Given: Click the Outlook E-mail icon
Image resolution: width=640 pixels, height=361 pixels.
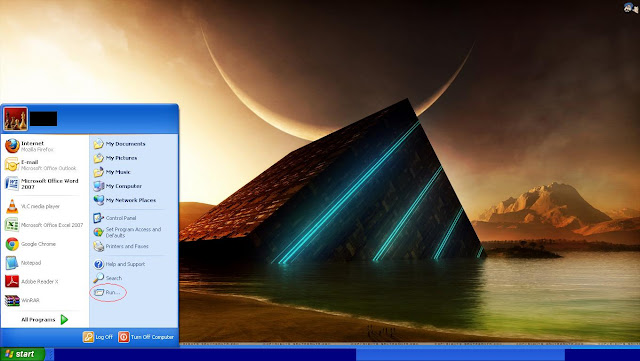Looking at the screenshot, I should click(12, 165).
